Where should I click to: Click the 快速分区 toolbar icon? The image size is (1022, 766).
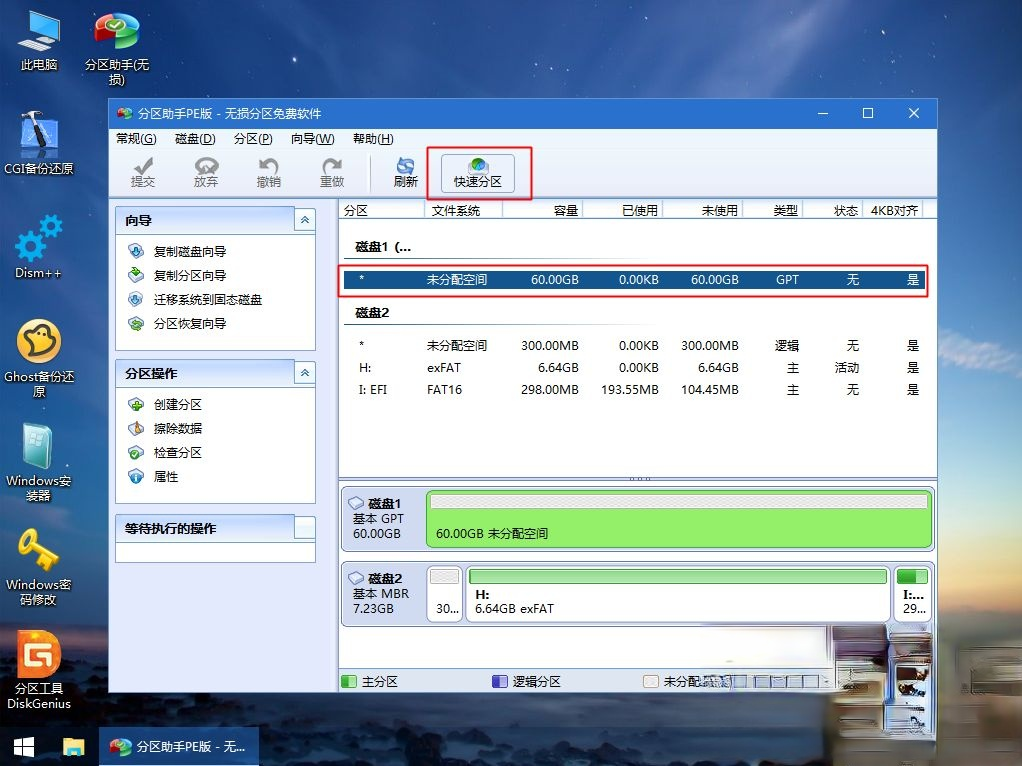pos(477,172)
